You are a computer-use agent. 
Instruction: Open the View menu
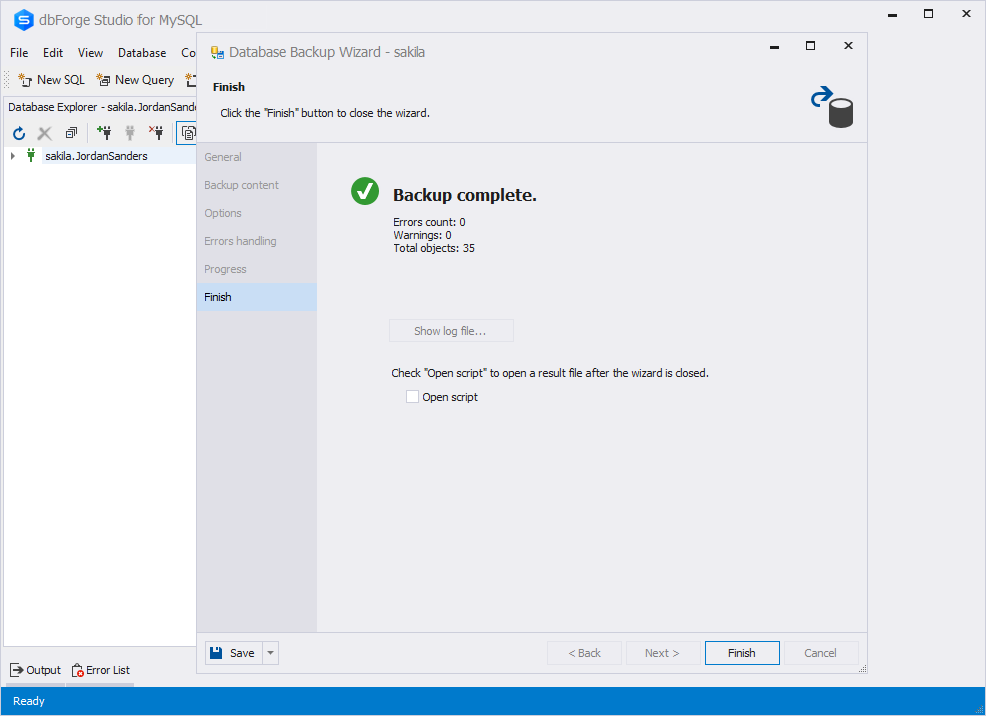(x=90, y=53)
